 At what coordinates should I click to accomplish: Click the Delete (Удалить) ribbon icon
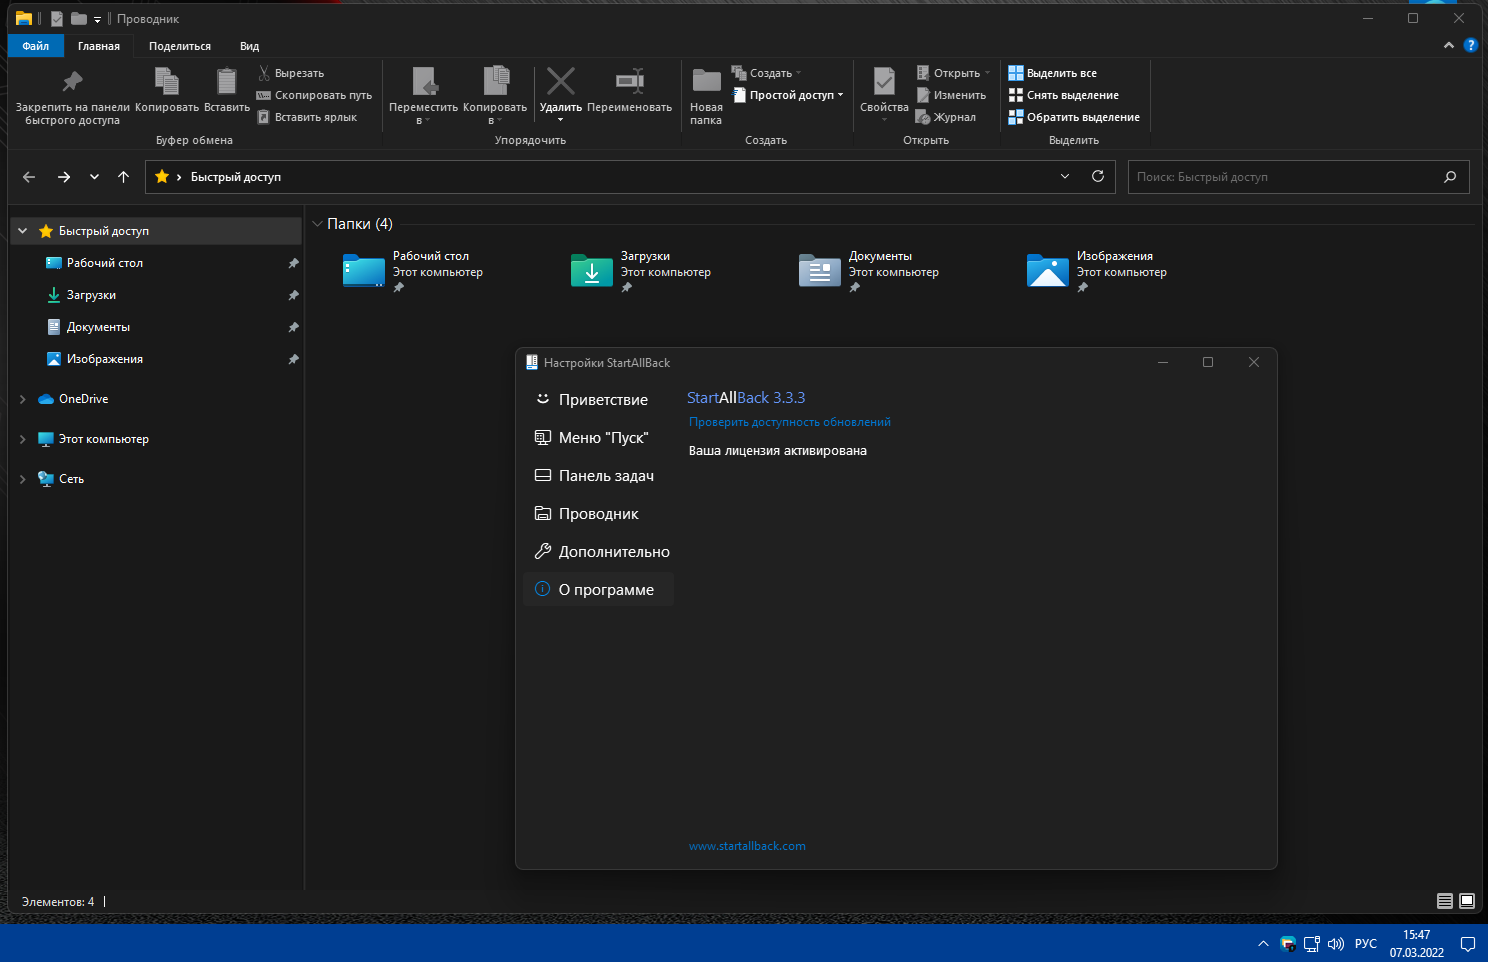[560, 81]
